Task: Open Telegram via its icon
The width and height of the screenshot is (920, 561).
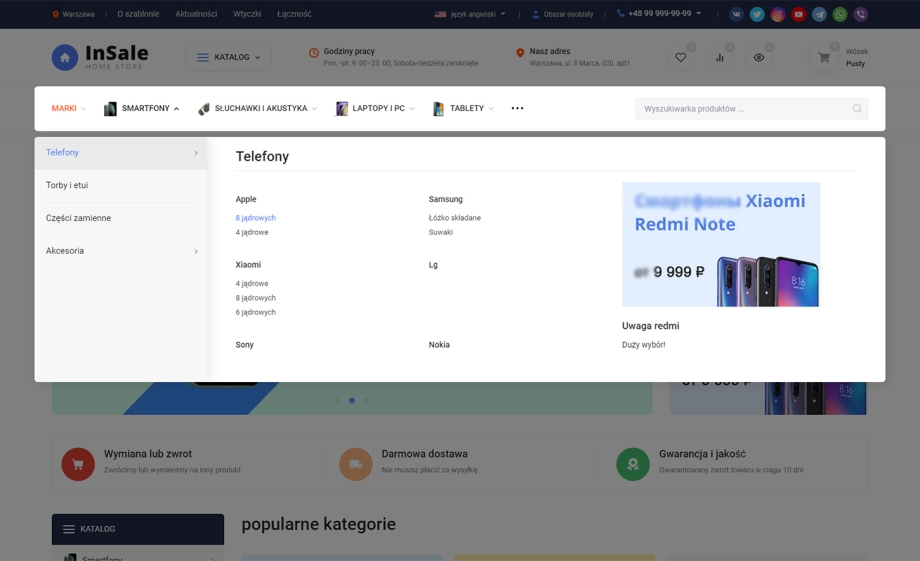Action: pyautogui.click(x=819, y=14)
